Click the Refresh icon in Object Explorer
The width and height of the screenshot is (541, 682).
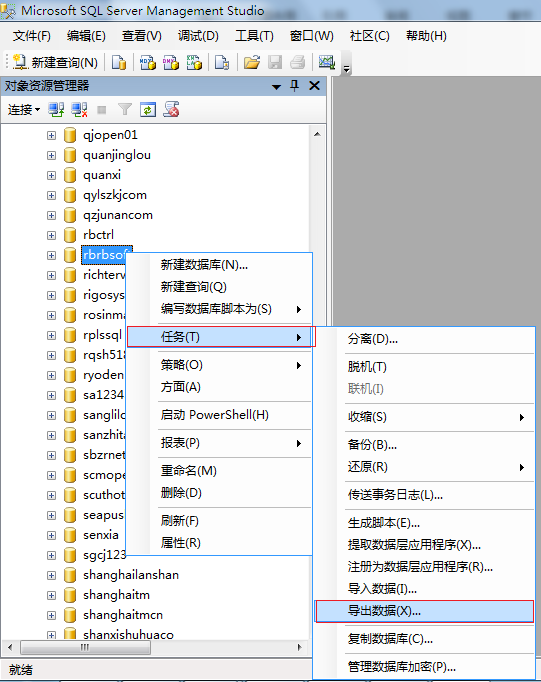click(148, 110)
